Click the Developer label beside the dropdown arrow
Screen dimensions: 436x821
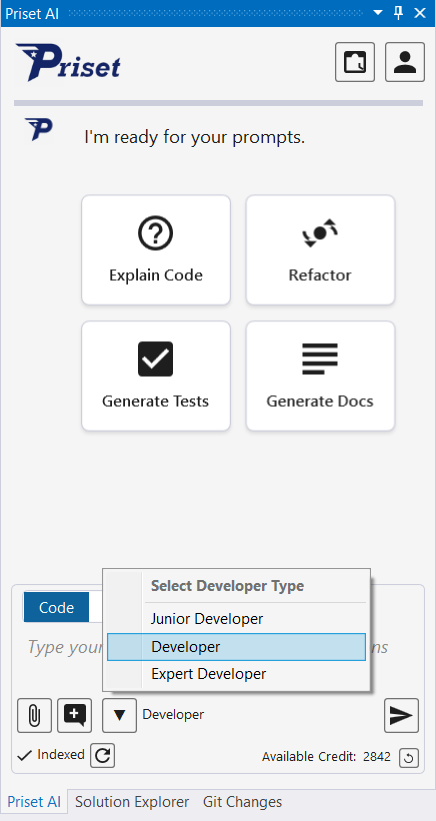[173, 714]
